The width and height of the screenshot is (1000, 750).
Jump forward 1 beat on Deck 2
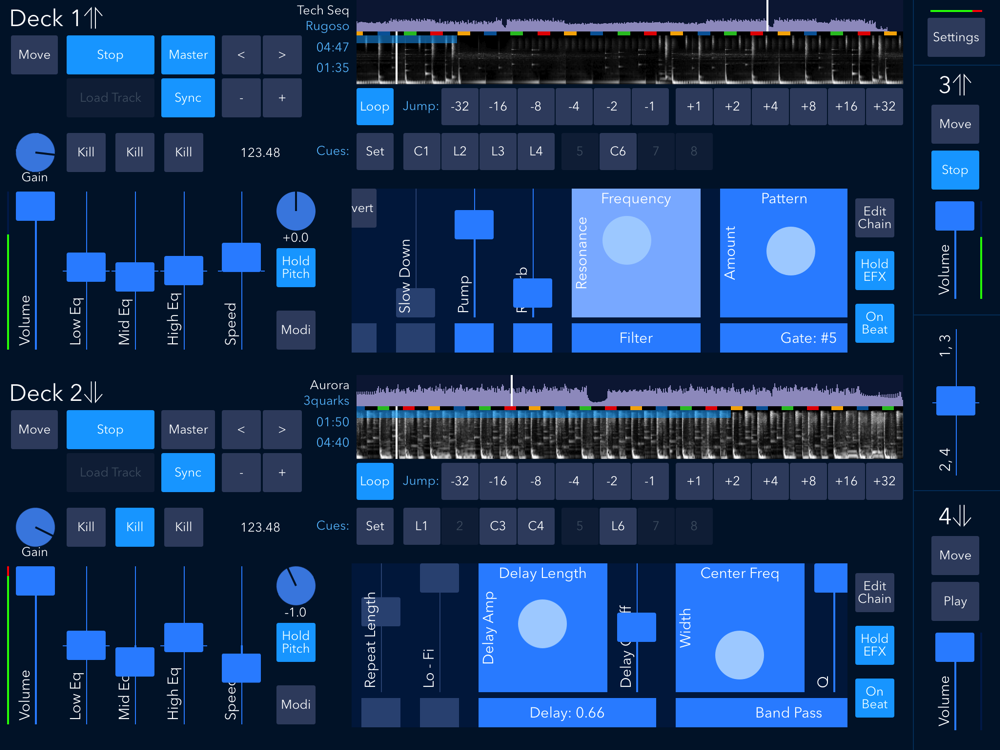[694, 482]
